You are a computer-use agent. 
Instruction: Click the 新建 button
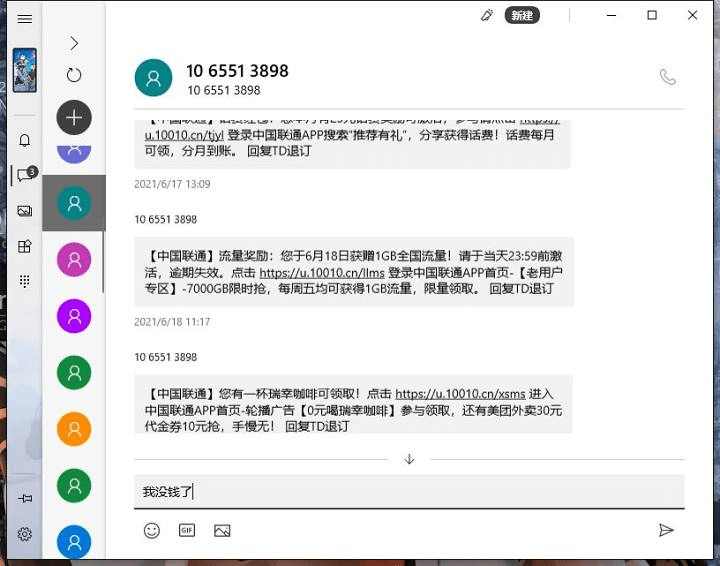pos(522,16)
